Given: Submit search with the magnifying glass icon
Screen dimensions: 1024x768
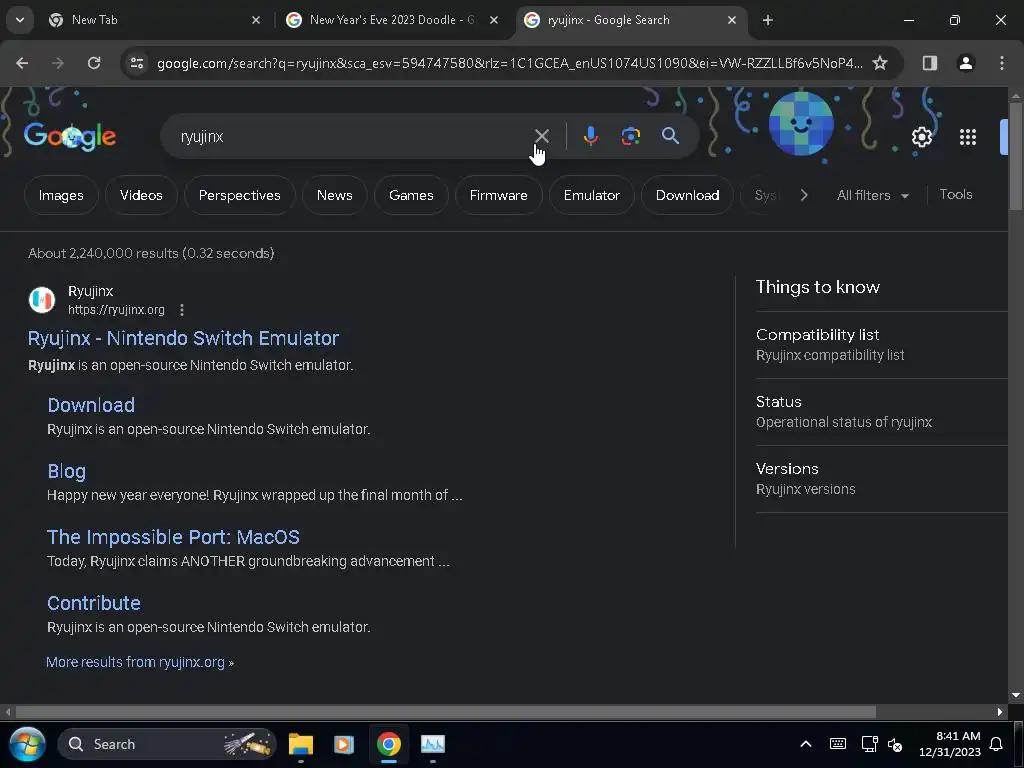Looking at the screenshot, I should point(670,136).
